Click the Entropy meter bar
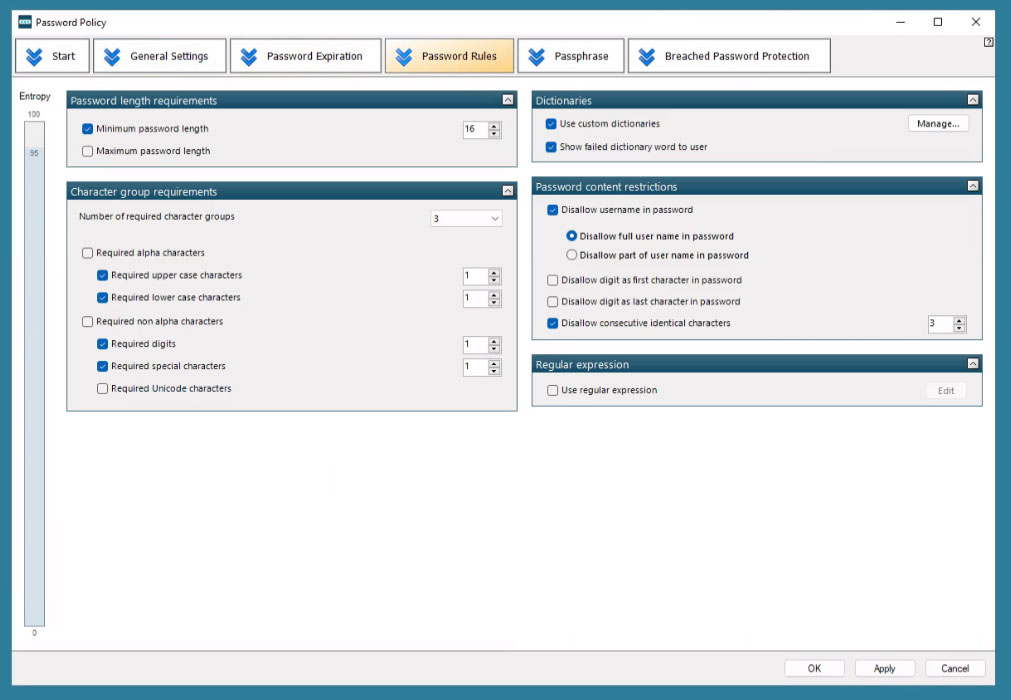1011x700 pixels. coord(34,374)
